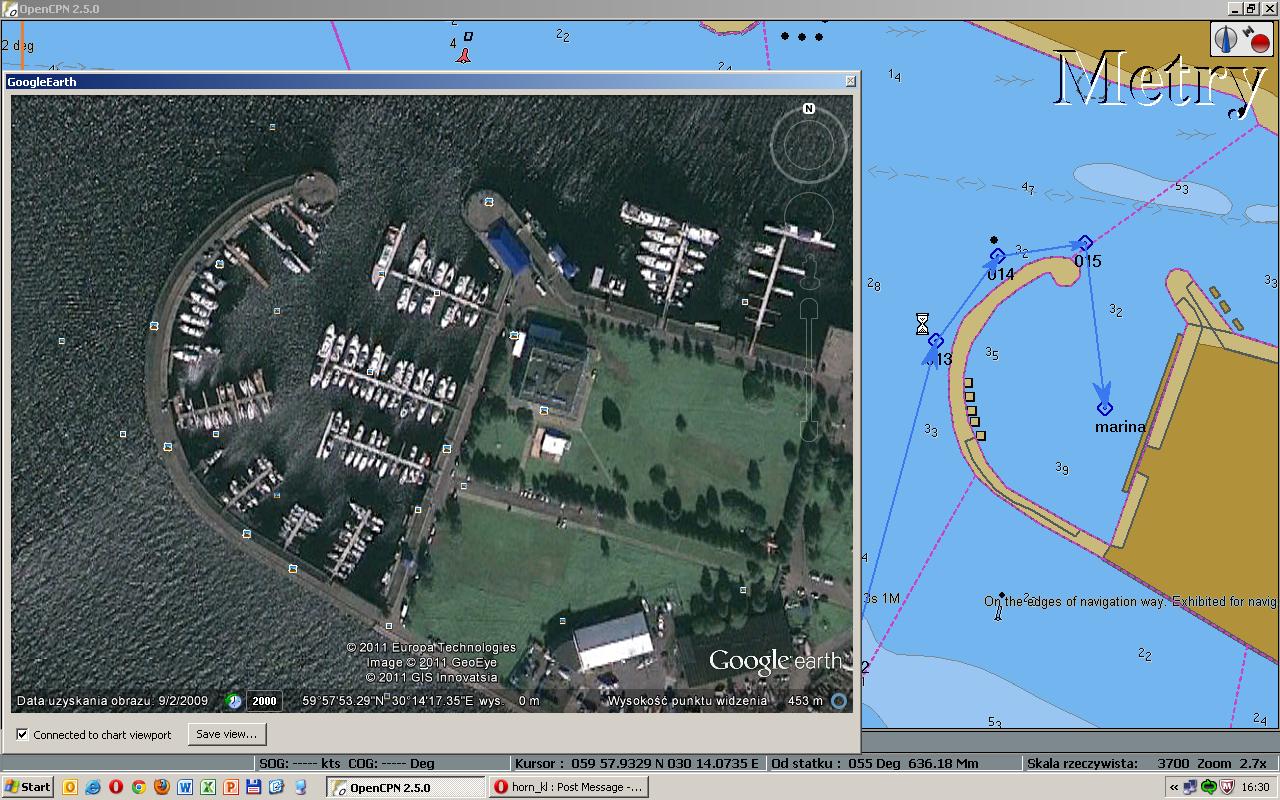Click the N north indicator on Google Earth compass
1280x800 pixels.
(809, 108)
